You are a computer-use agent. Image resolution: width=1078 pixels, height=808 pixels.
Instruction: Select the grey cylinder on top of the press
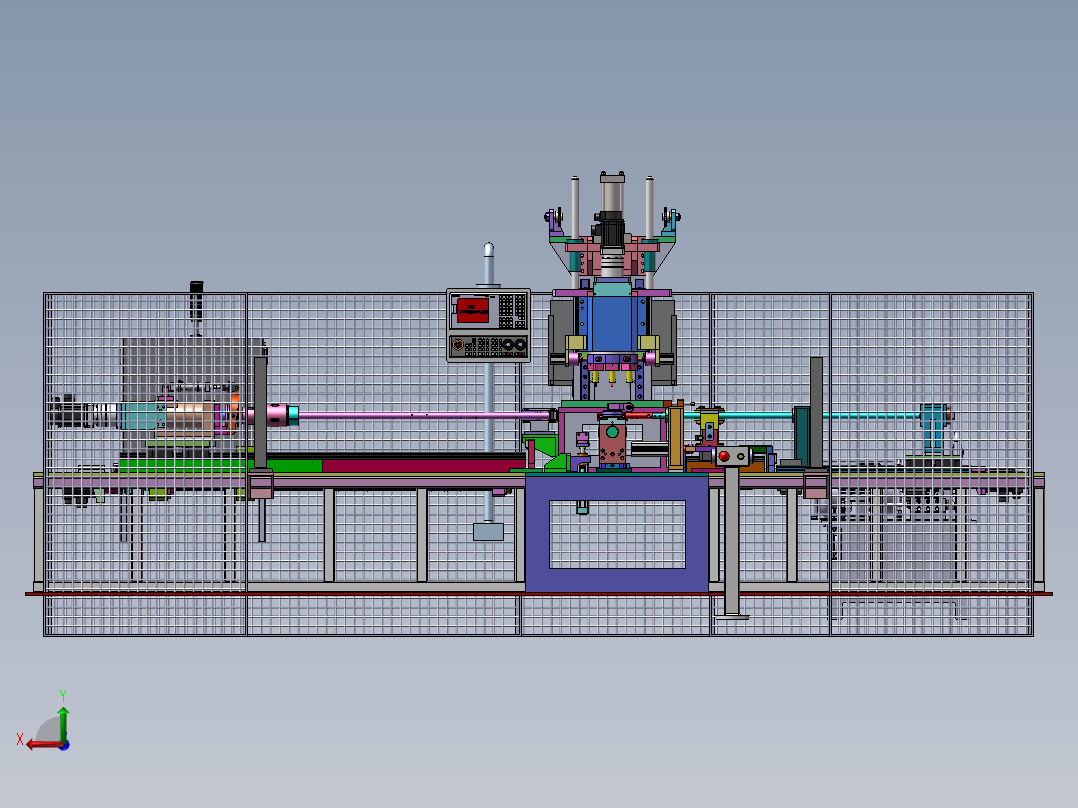coord(612,193)
